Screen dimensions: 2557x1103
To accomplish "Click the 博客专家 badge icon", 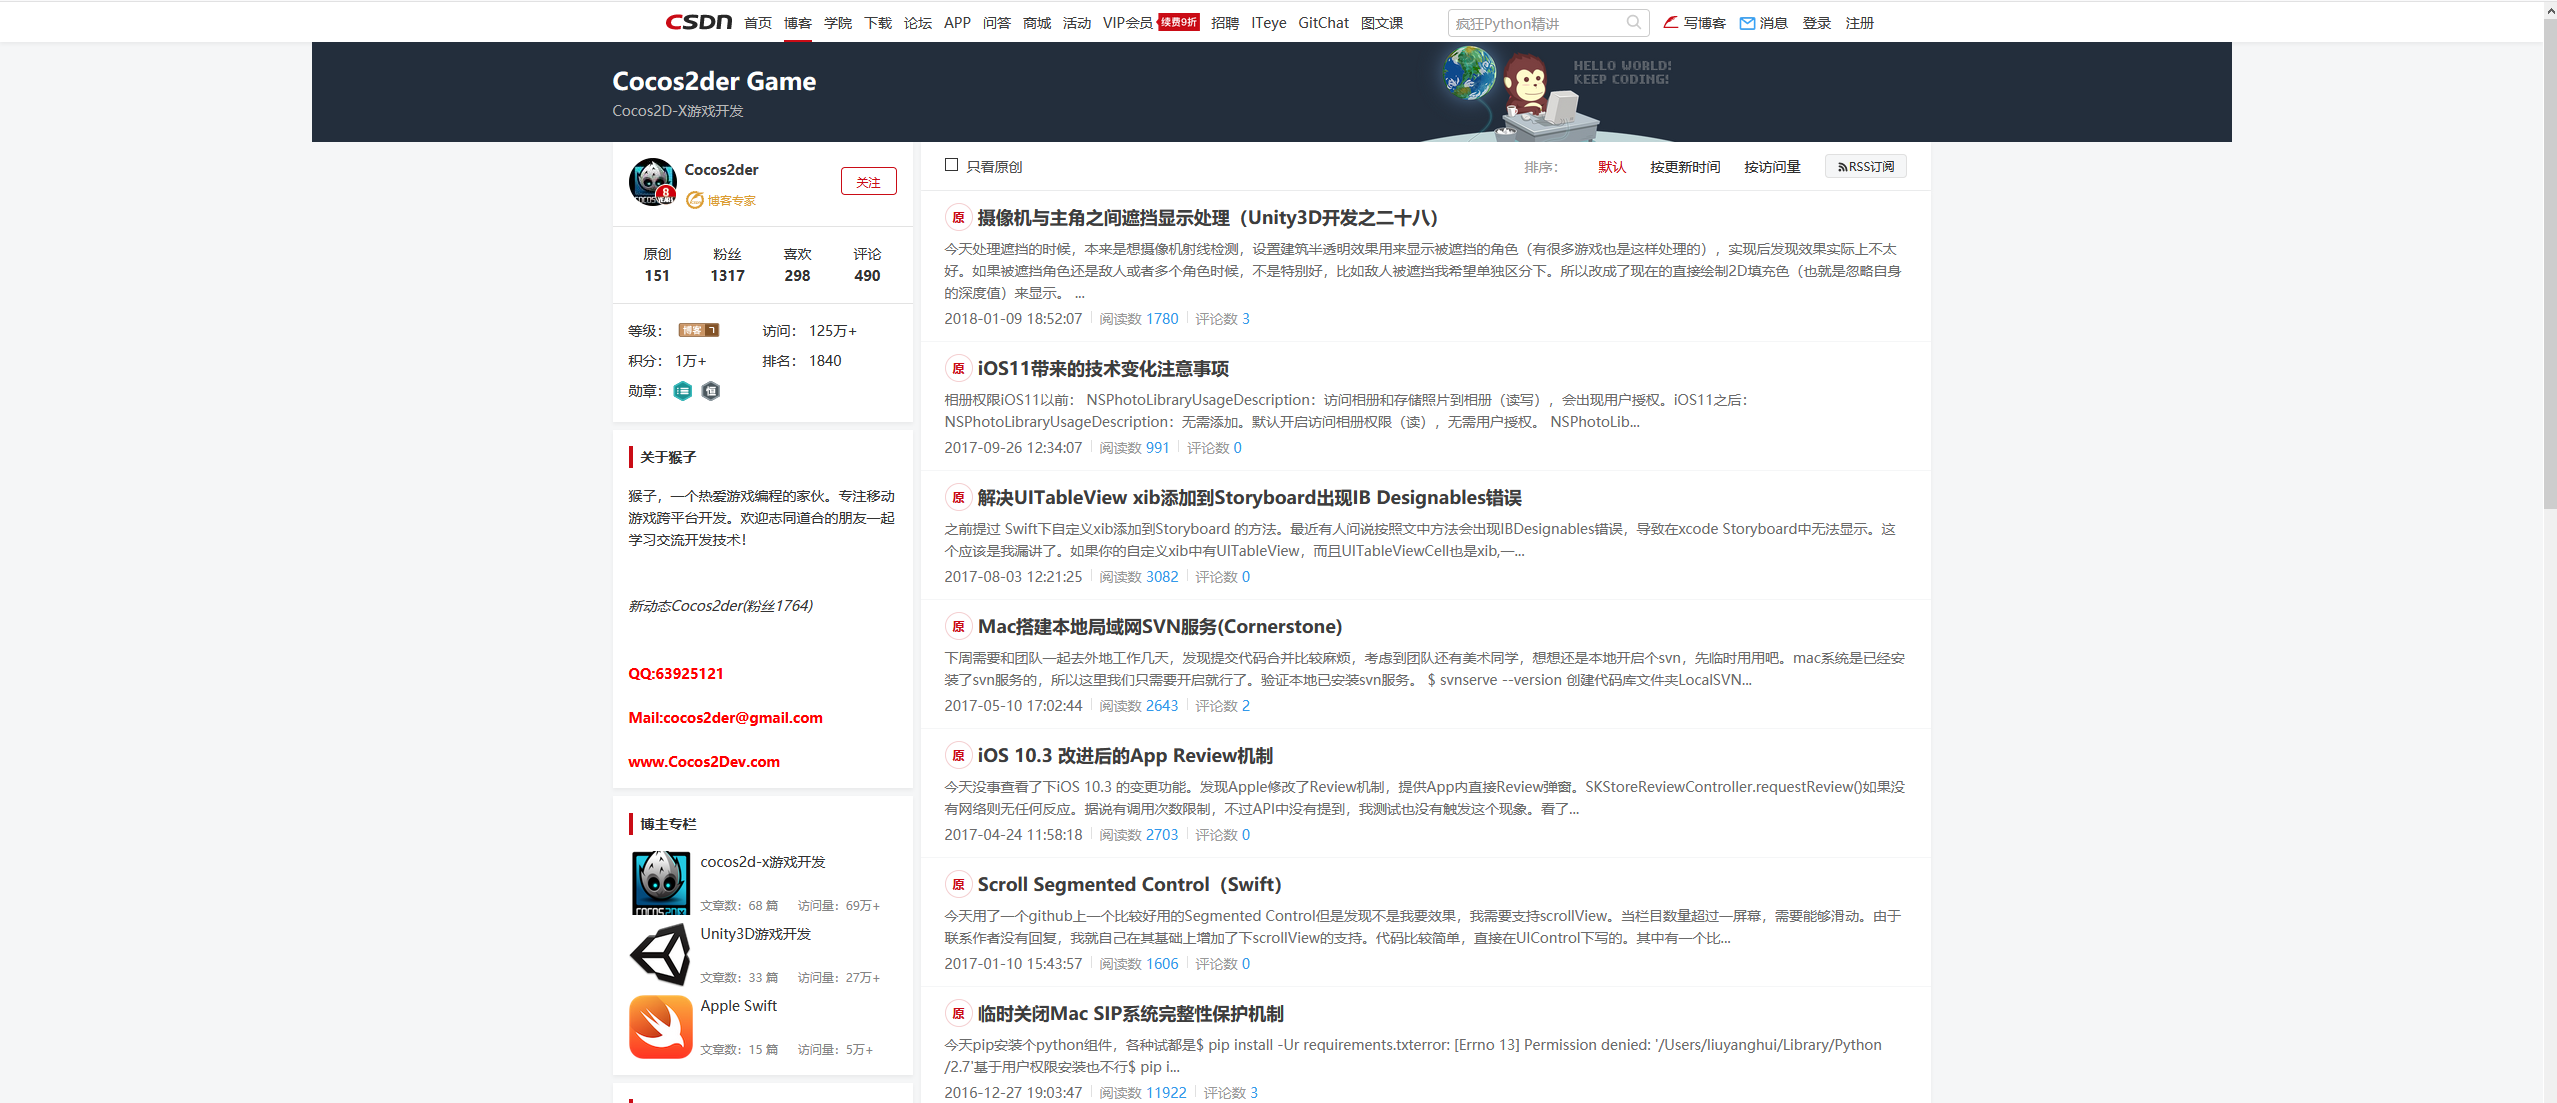I will (695, 200).
